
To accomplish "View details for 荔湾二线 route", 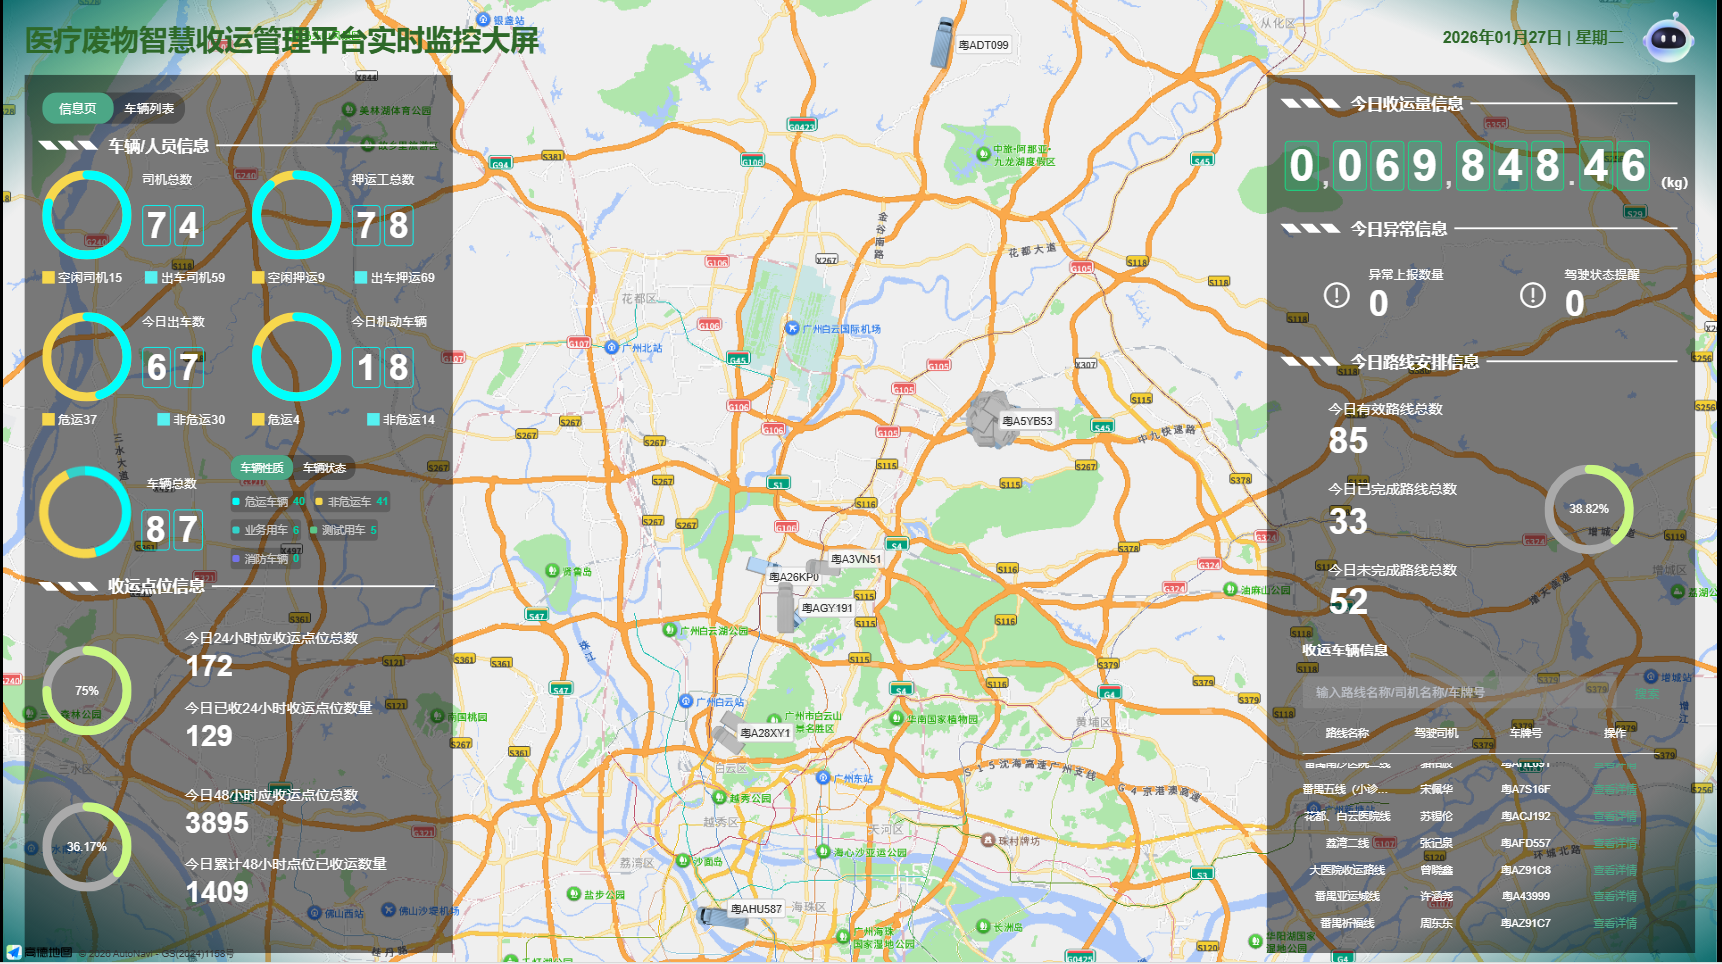I will pos(1615,843).
